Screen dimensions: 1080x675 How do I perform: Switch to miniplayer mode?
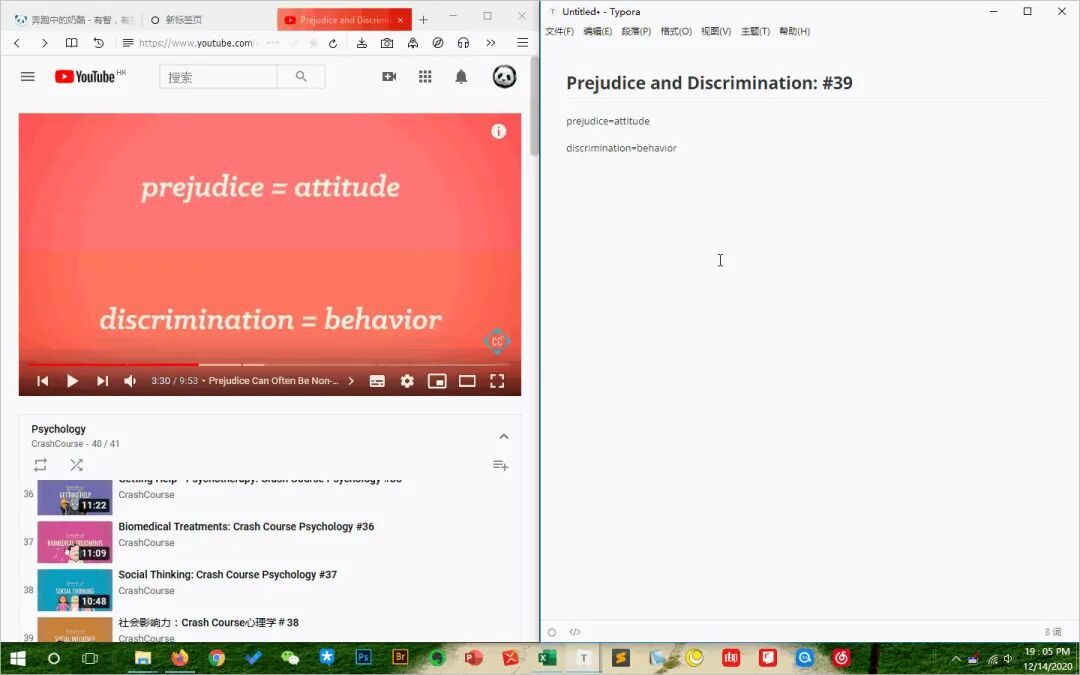point(437,381)
